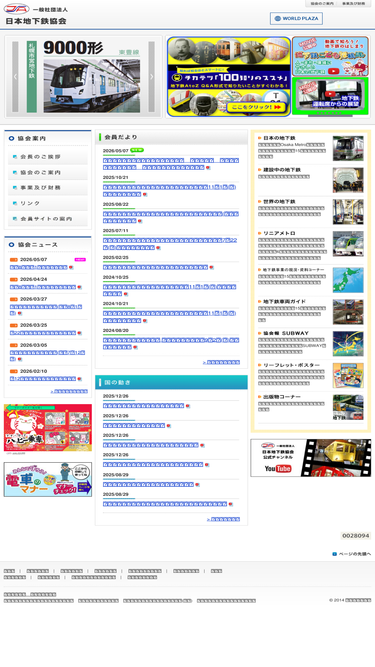The height and width of the screenshot is (667, 375).
Task: Click the リニアメトロ thumbnail image
Action: point(348,243)
